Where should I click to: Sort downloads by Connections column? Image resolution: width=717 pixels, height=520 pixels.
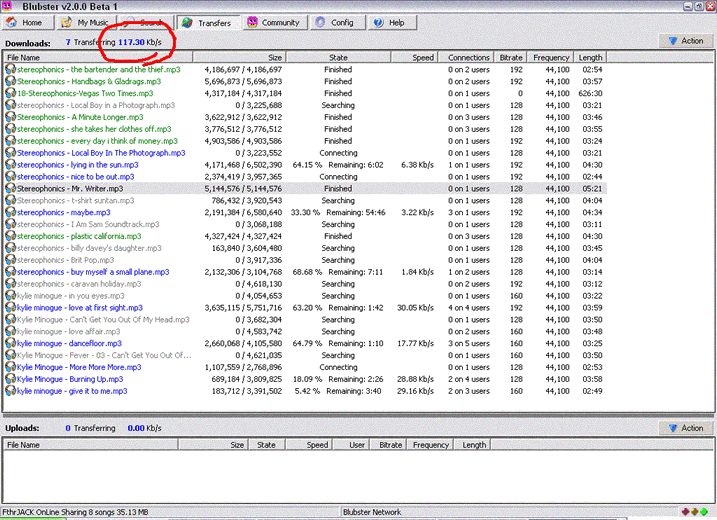pyautogui.click(x=466, y=57)
